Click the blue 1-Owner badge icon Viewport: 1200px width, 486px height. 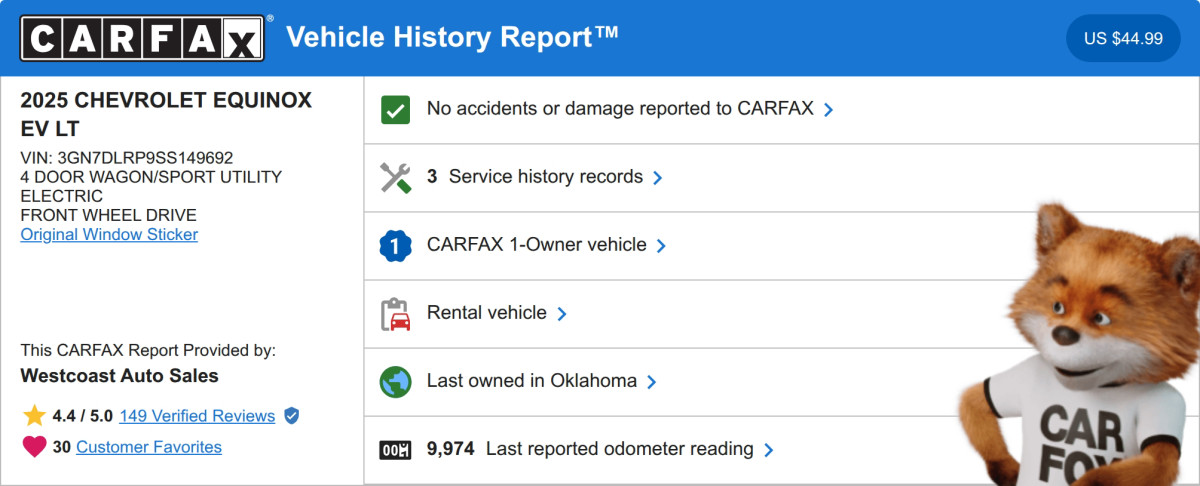click(x=396, y=245)
